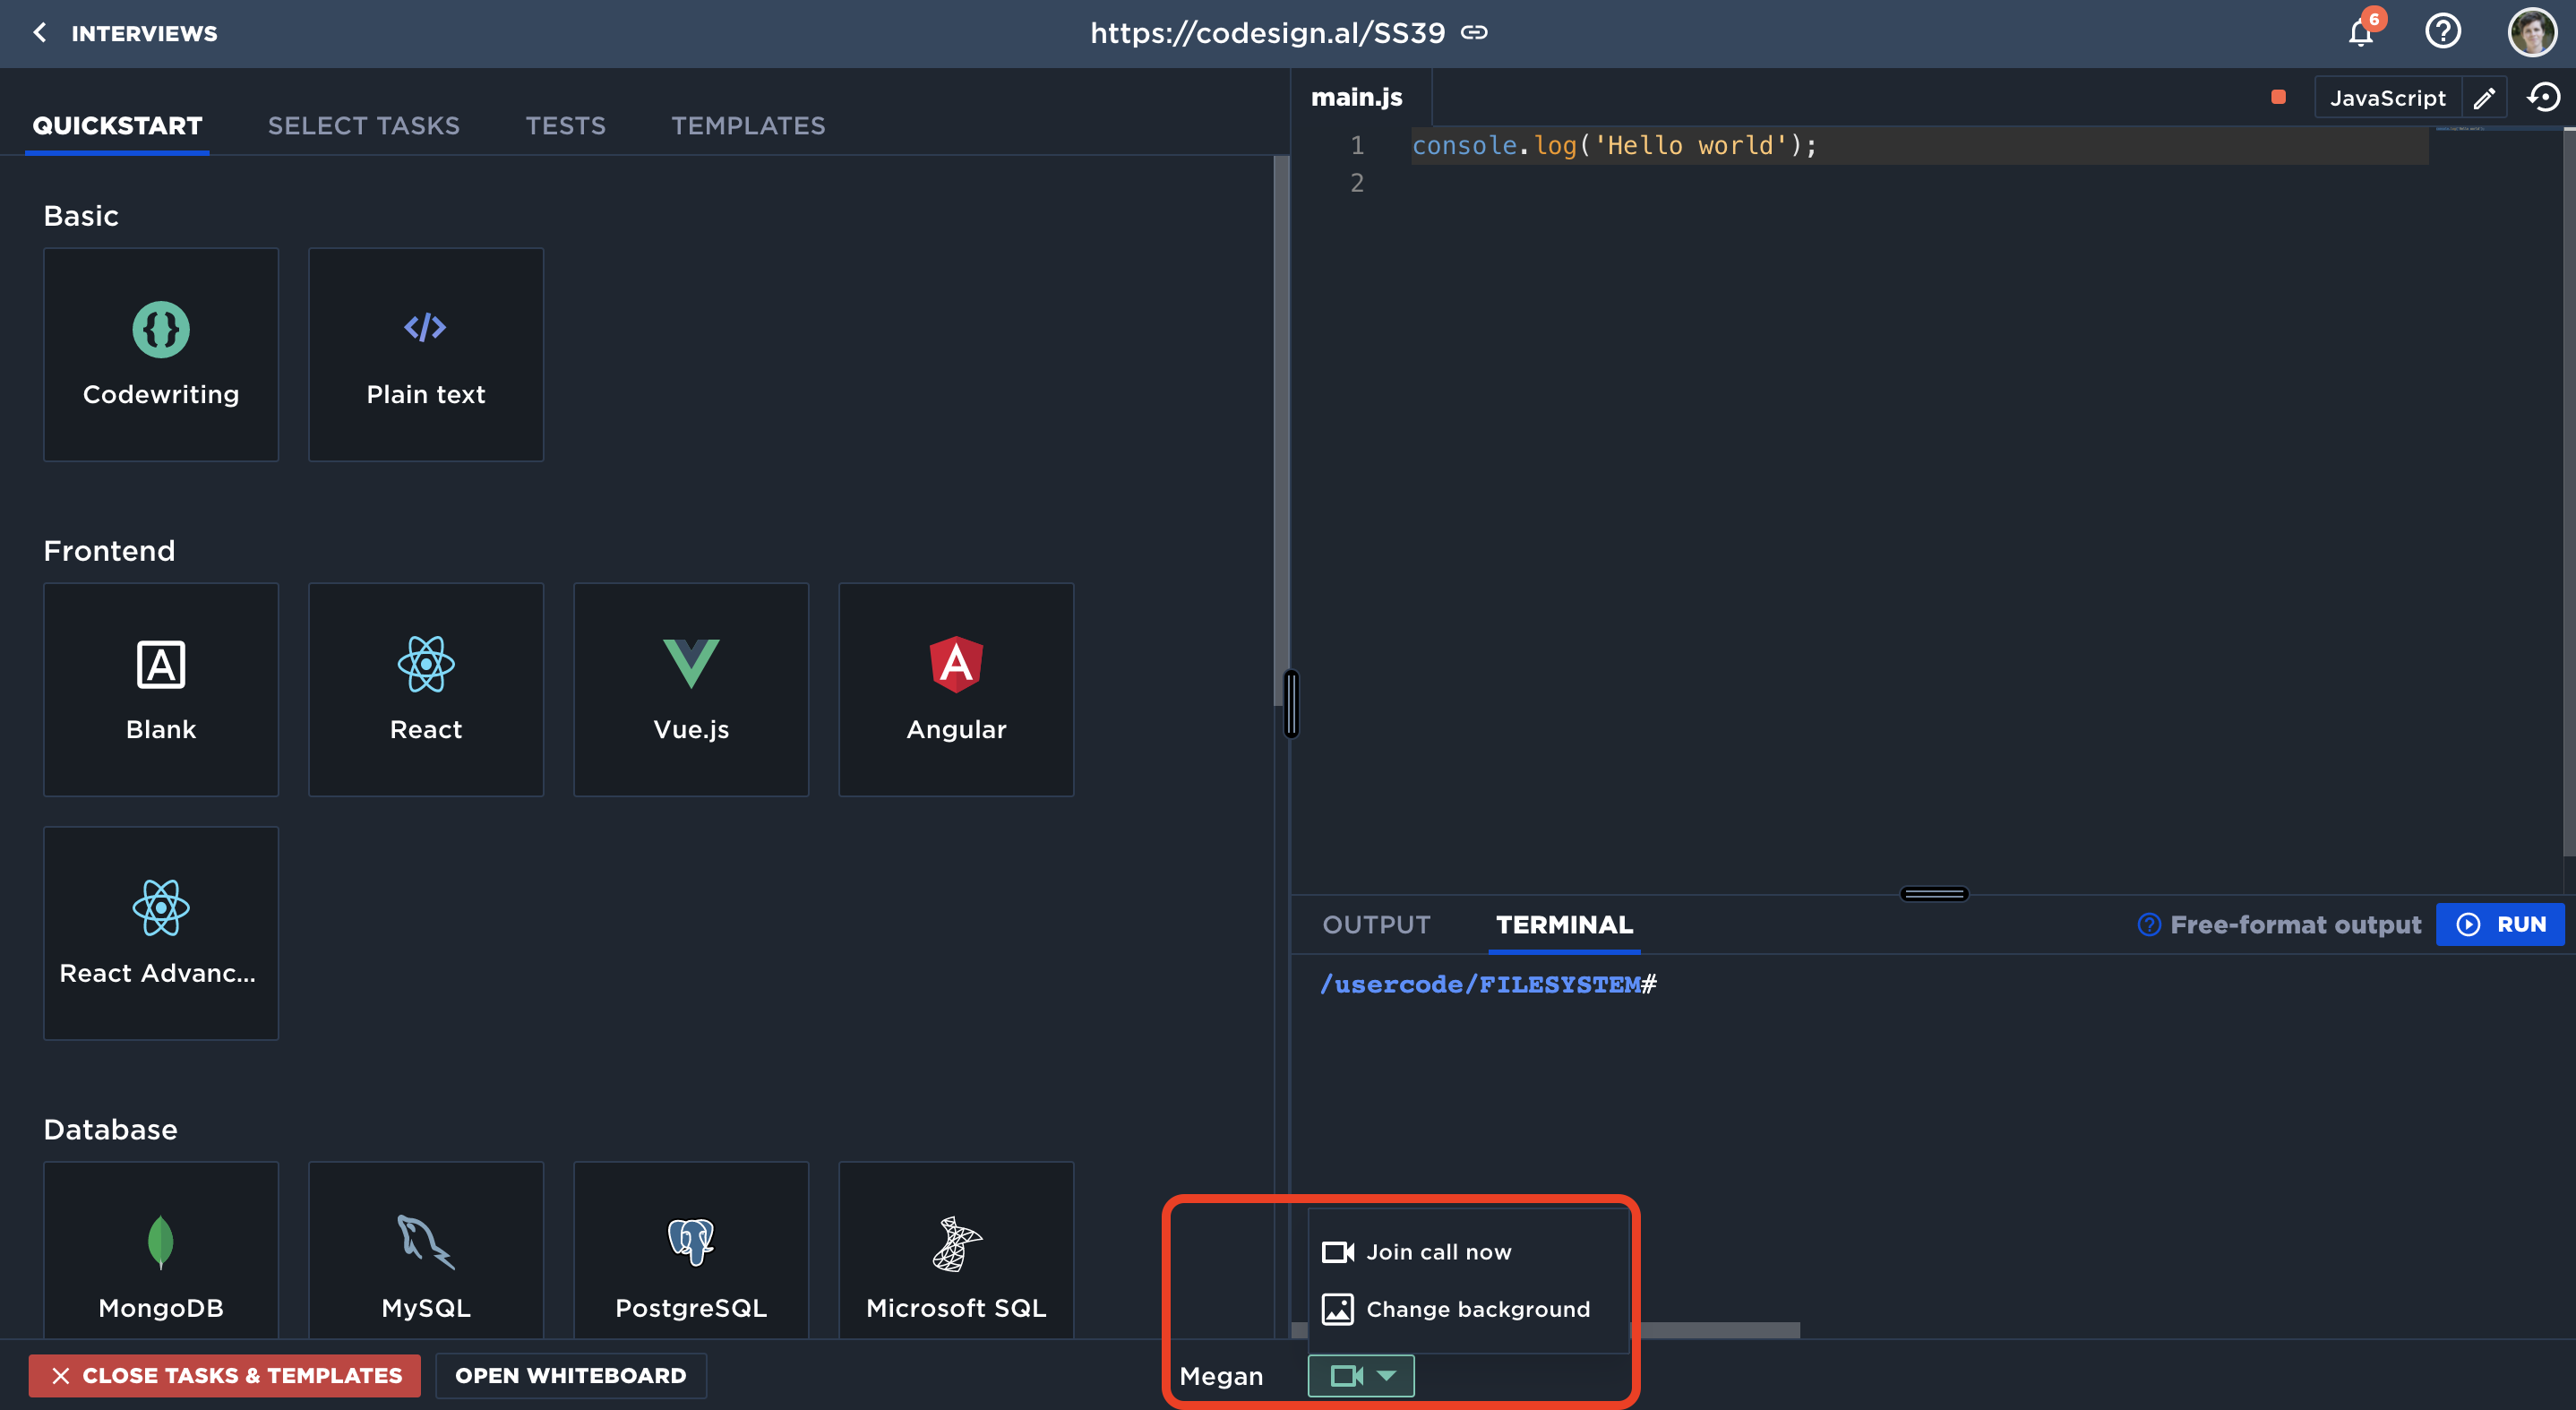Select the Codewriting template card
The height and width of the screenshot is (1410, 2576).
(161, 354)
